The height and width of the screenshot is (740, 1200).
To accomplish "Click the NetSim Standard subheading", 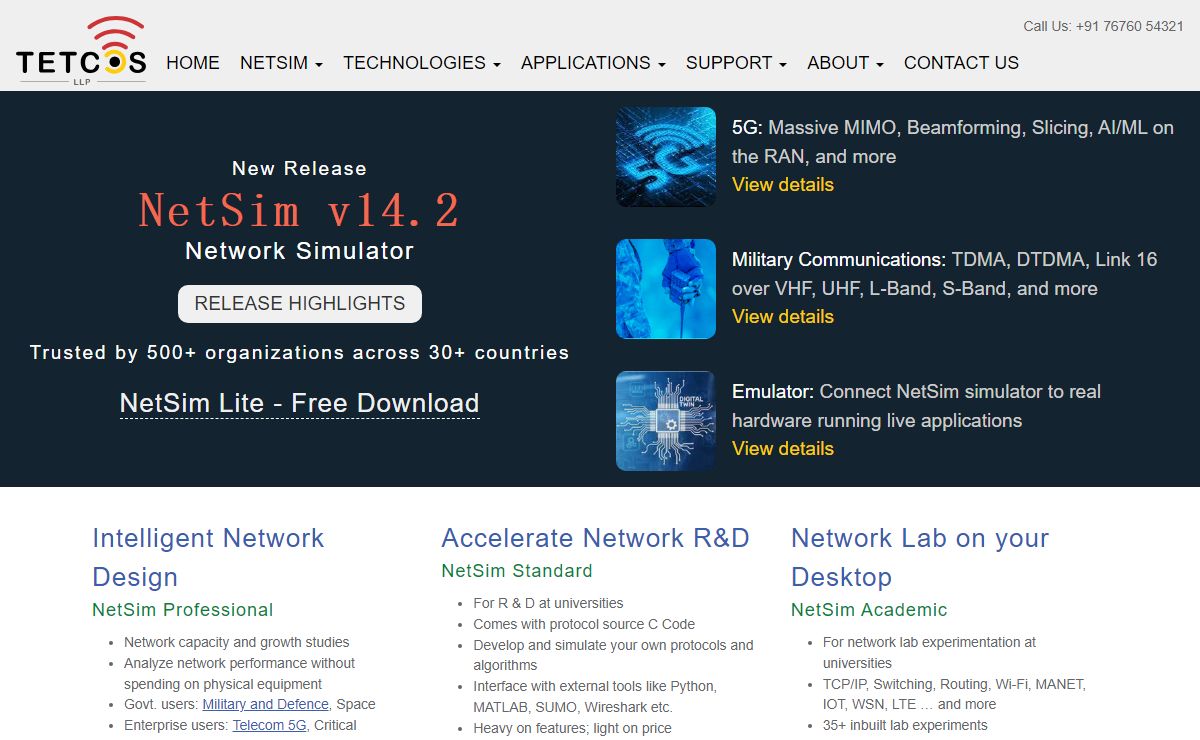I will 517,571.
